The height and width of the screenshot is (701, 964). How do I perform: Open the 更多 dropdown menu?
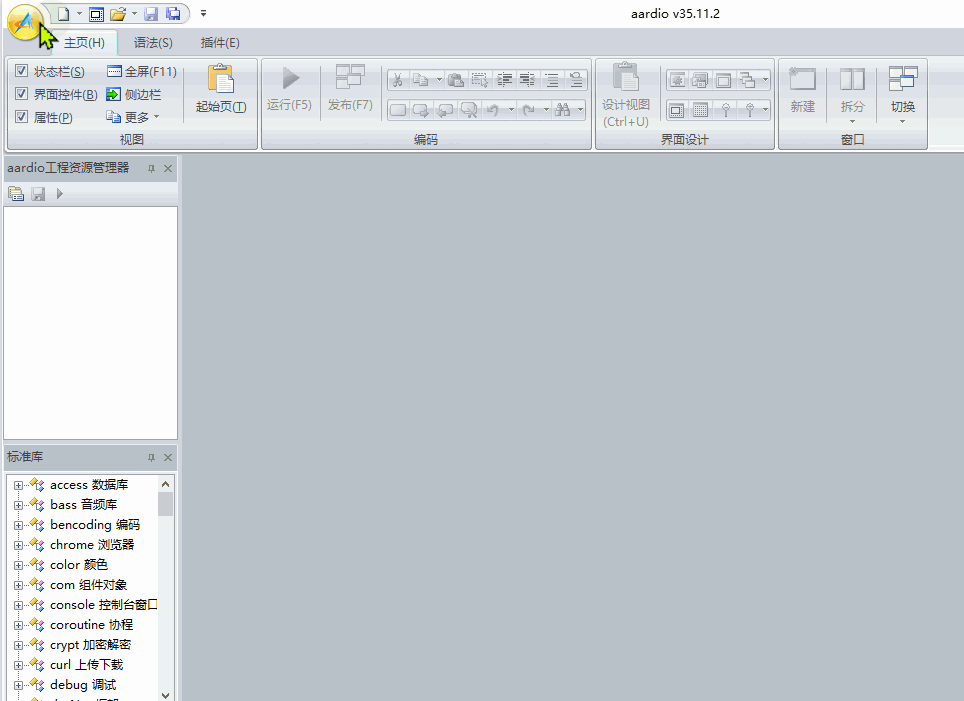[x=137, y=117]
